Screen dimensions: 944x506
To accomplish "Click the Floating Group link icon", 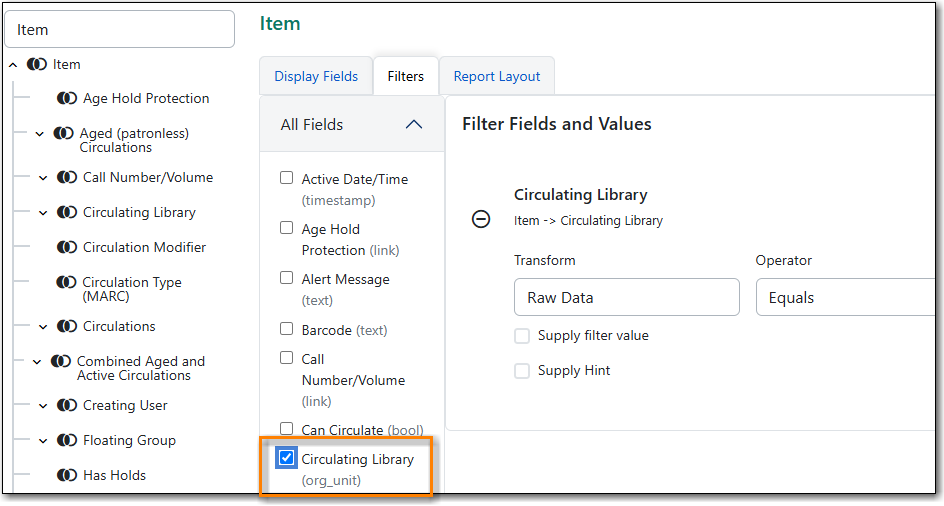I will tap(67, 440).
